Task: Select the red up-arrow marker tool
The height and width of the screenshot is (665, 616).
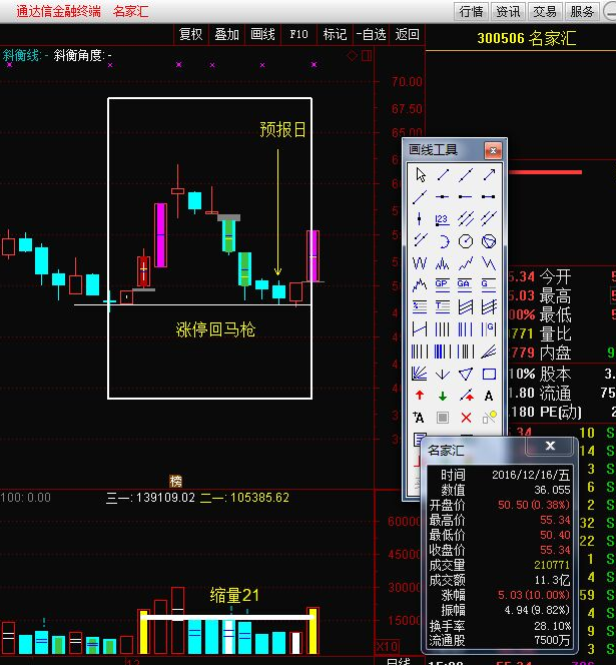Action: click(x=420, y=396)
